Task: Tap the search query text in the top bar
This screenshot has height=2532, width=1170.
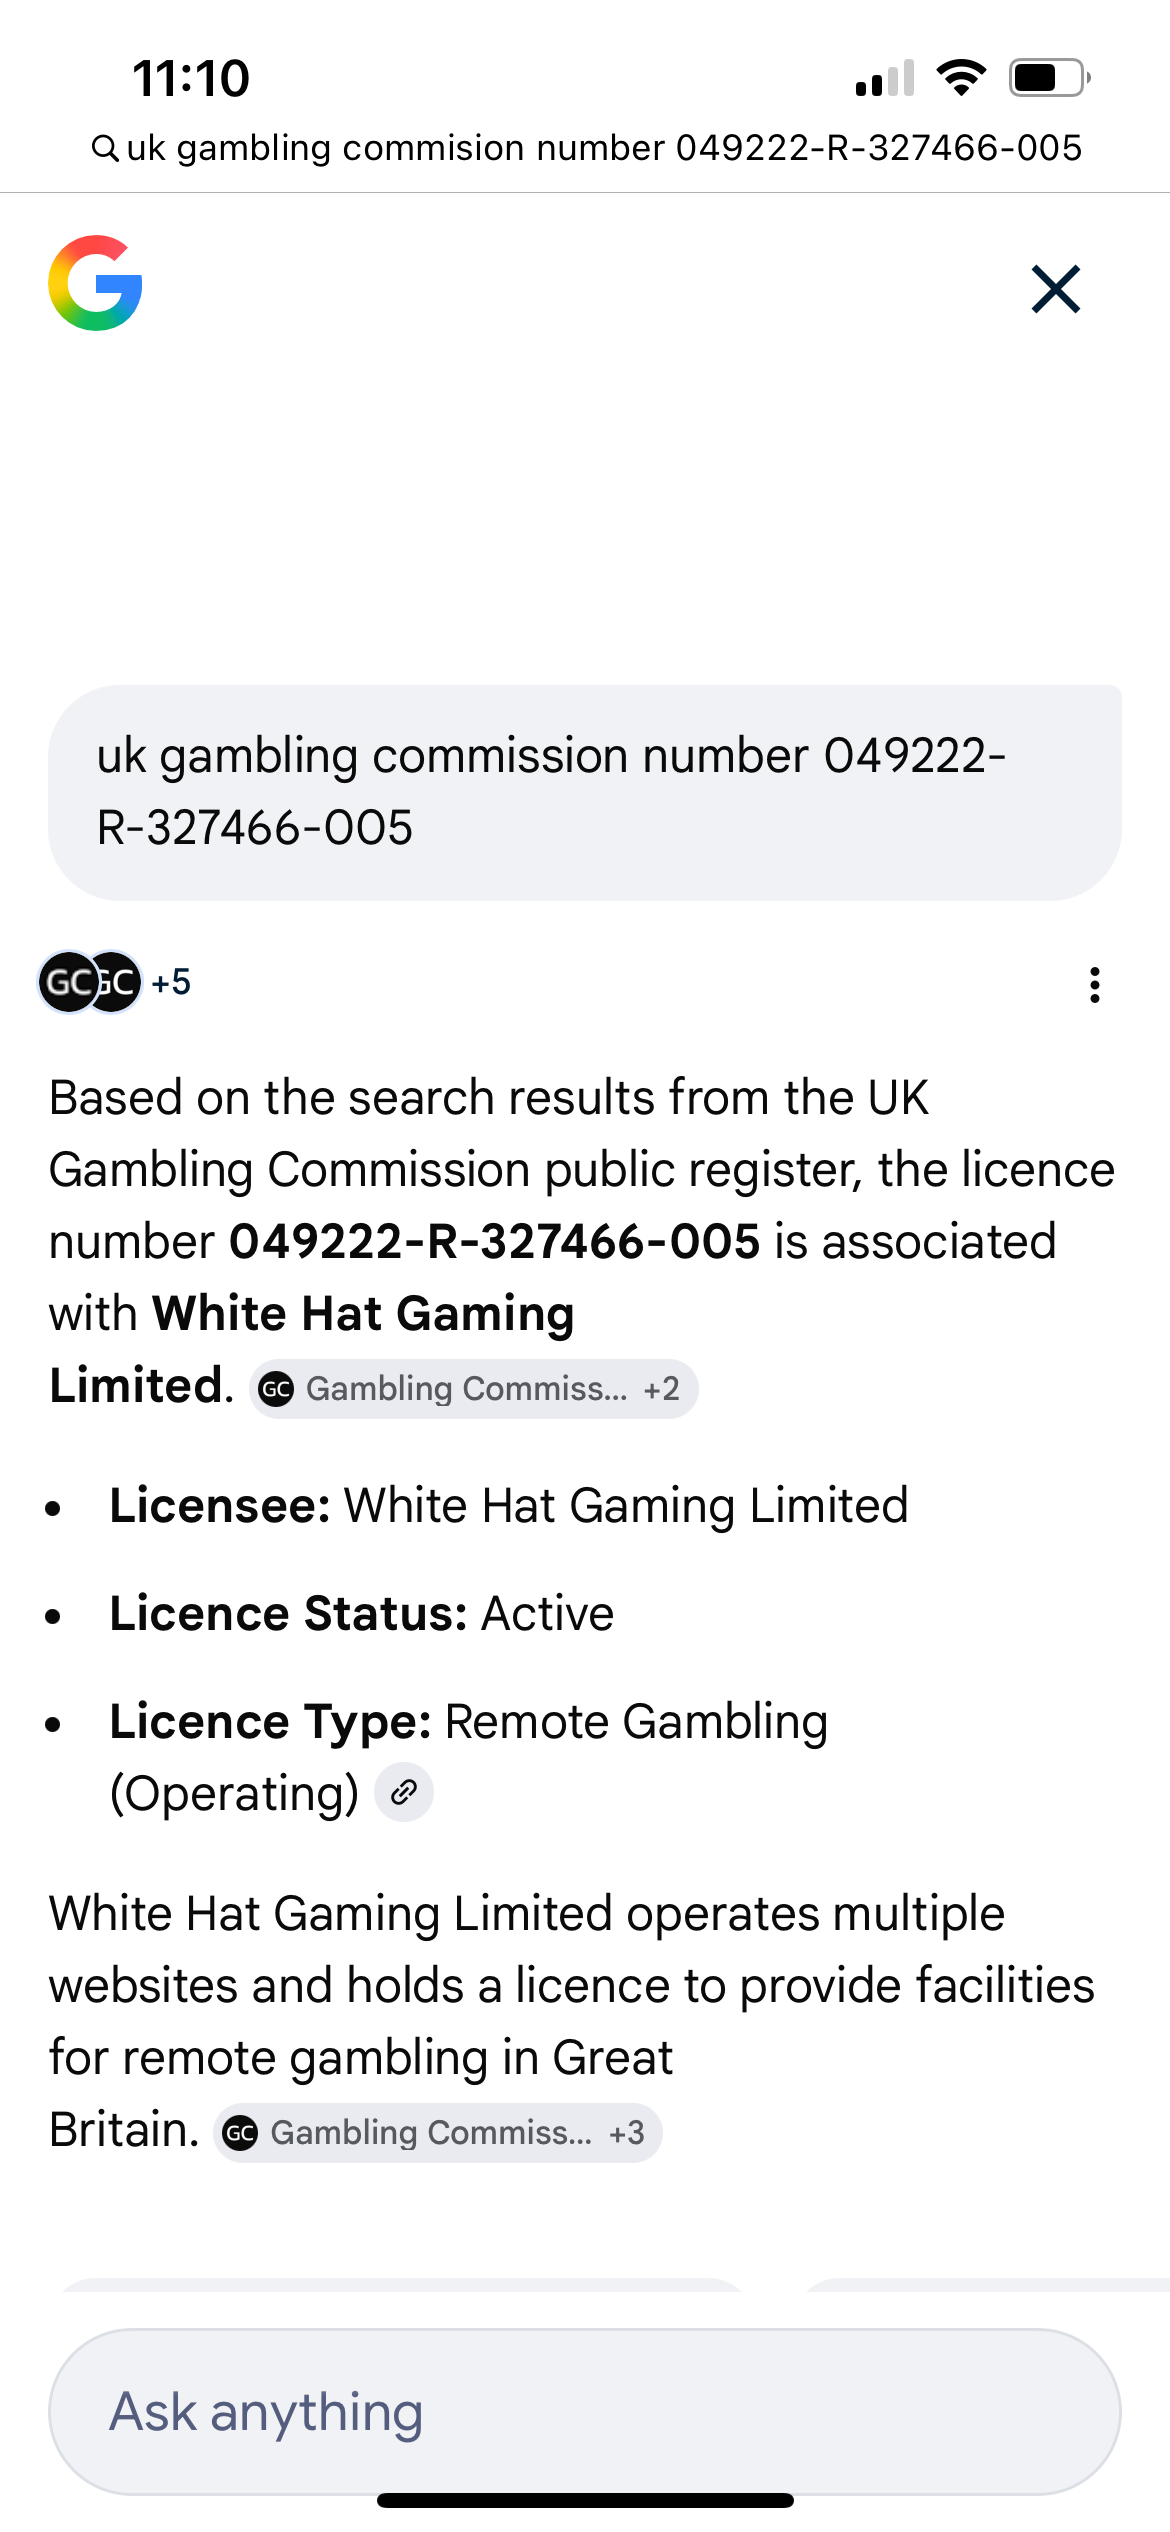Action: click(604, 148)
